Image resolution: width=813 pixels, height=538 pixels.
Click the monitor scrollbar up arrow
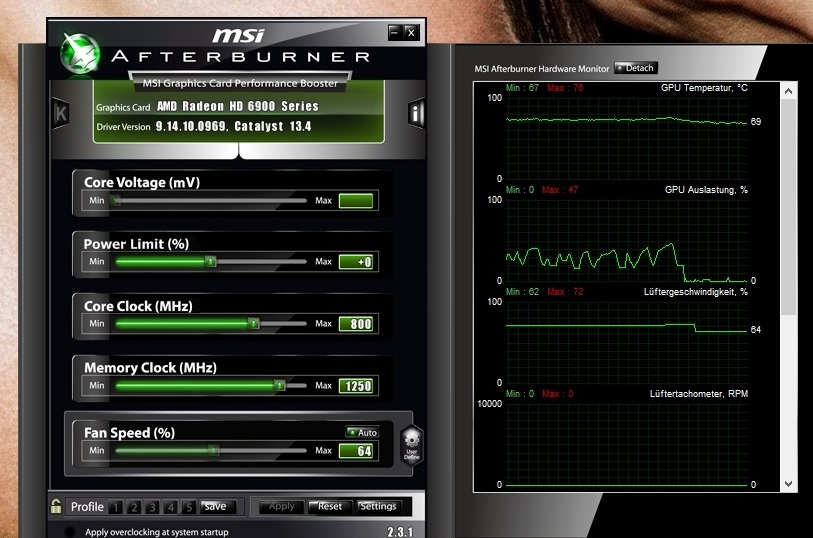point(788,91)
